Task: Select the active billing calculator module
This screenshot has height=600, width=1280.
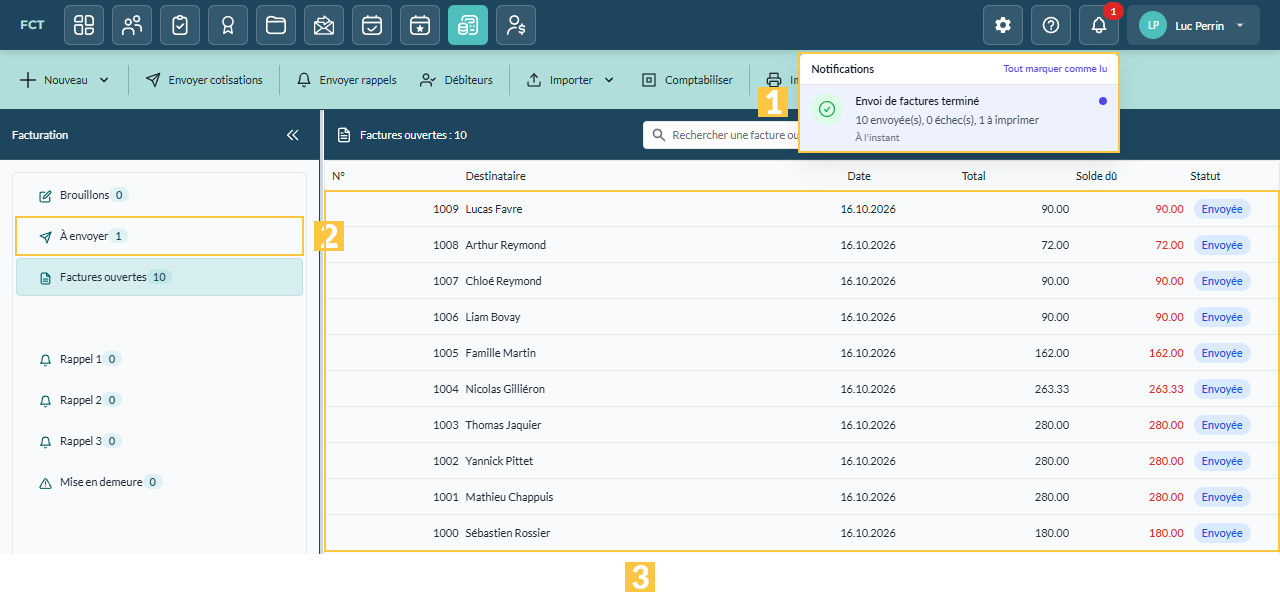Action: [x=468, y=25]
